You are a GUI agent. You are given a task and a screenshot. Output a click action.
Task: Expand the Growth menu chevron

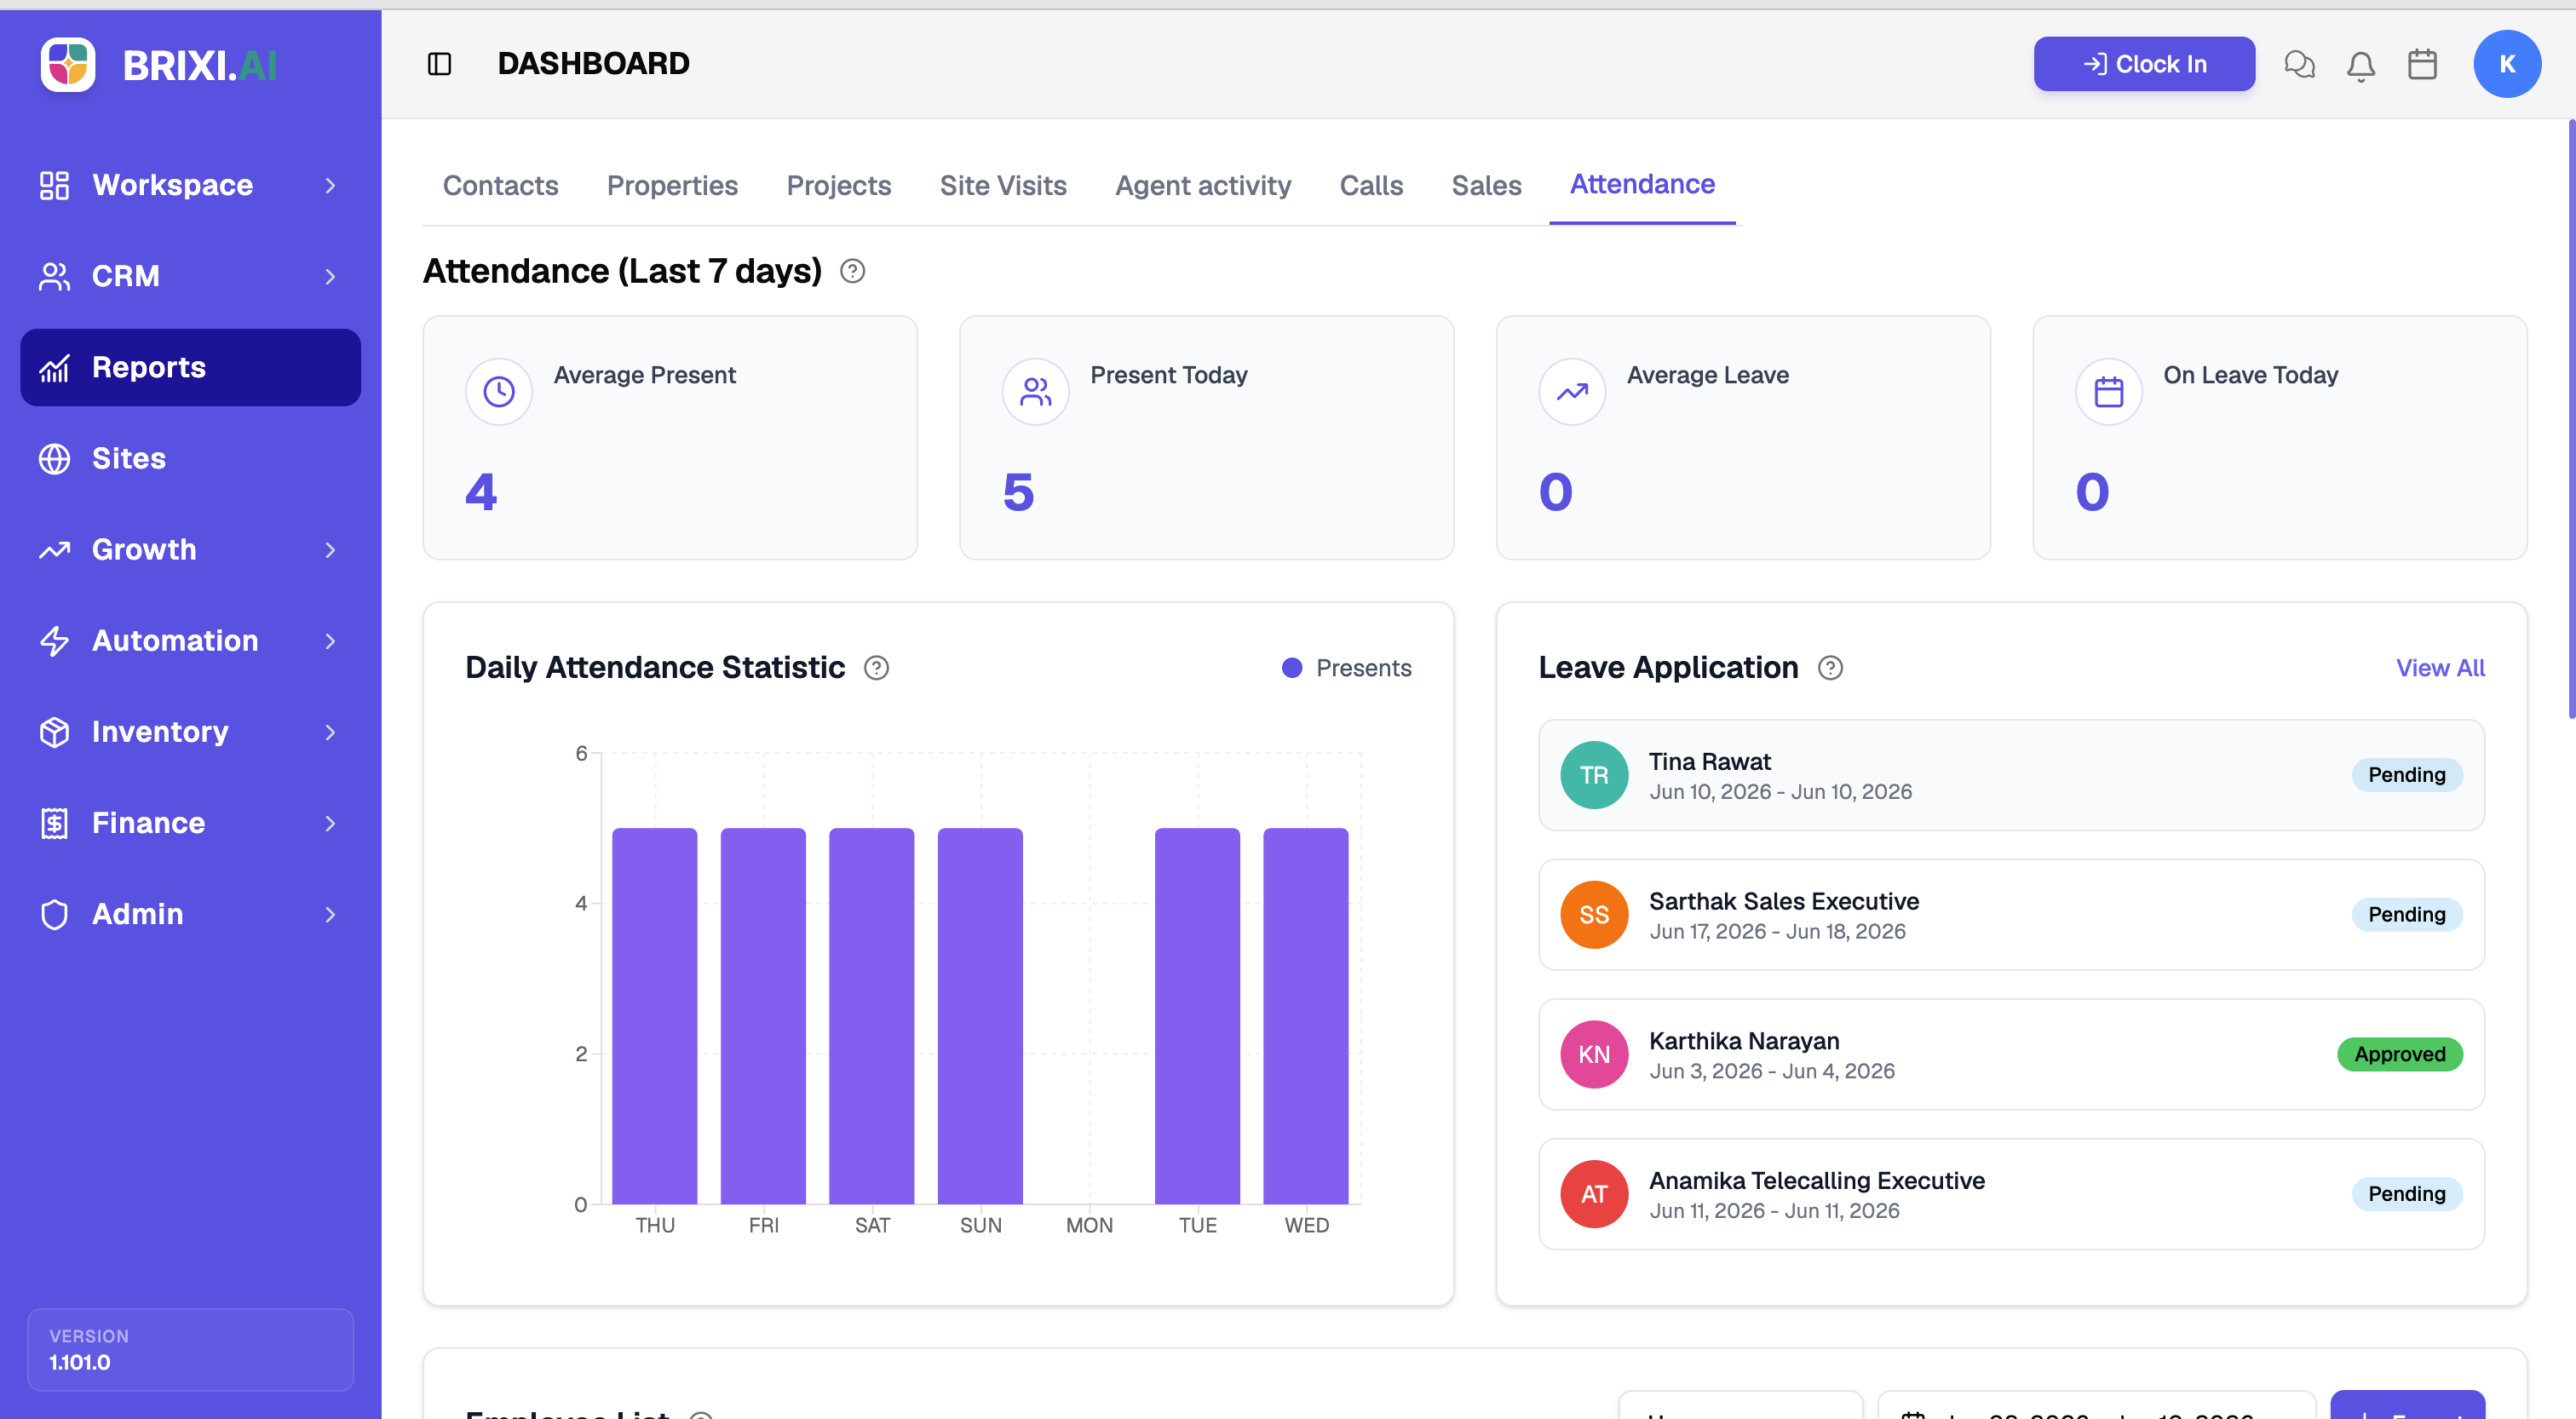[330, 549]
